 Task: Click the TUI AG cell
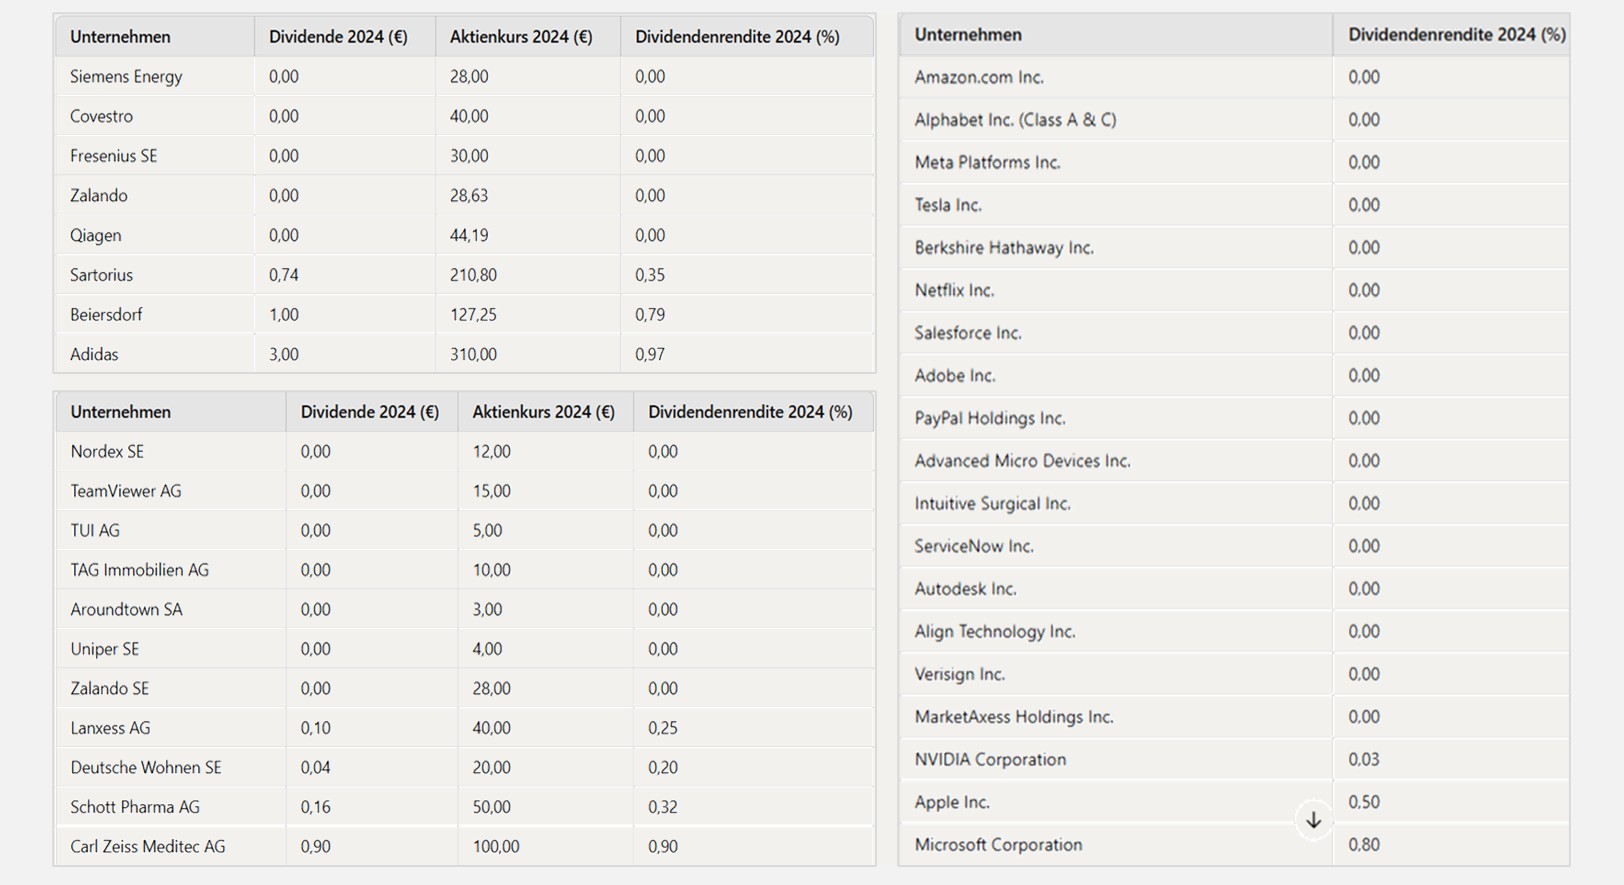[95, 530]
